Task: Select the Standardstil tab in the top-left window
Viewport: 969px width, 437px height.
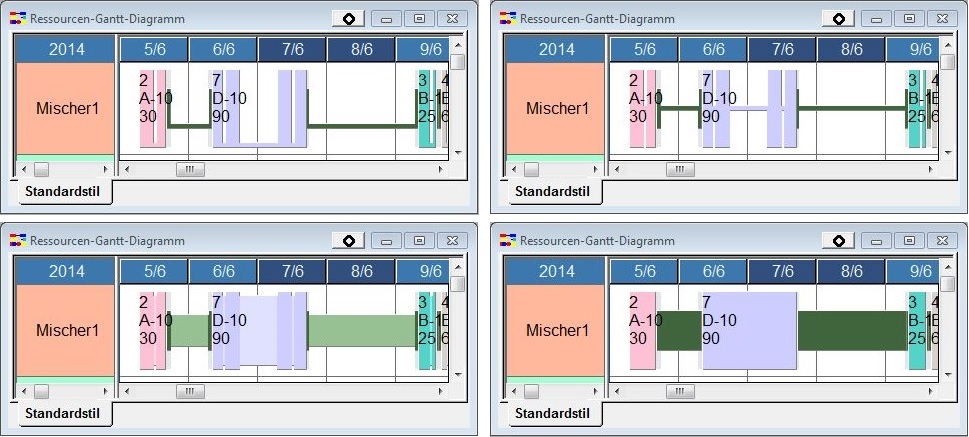Action: click(x=61, y=191)
